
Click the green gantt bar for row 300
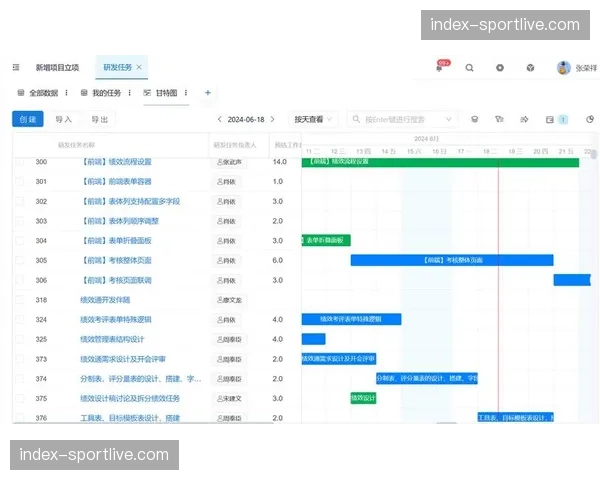(440, 162)
